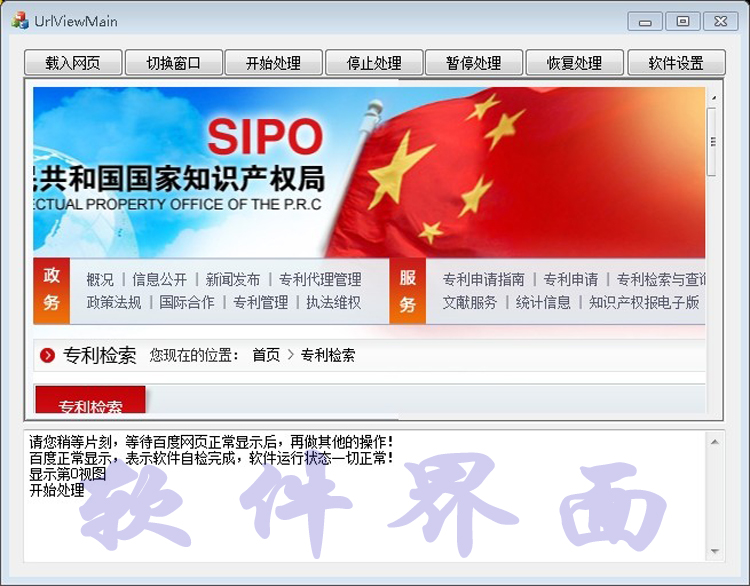Open the 专利检索与查询 link
Screen dimensions: 750x586
tap(661, 279)
